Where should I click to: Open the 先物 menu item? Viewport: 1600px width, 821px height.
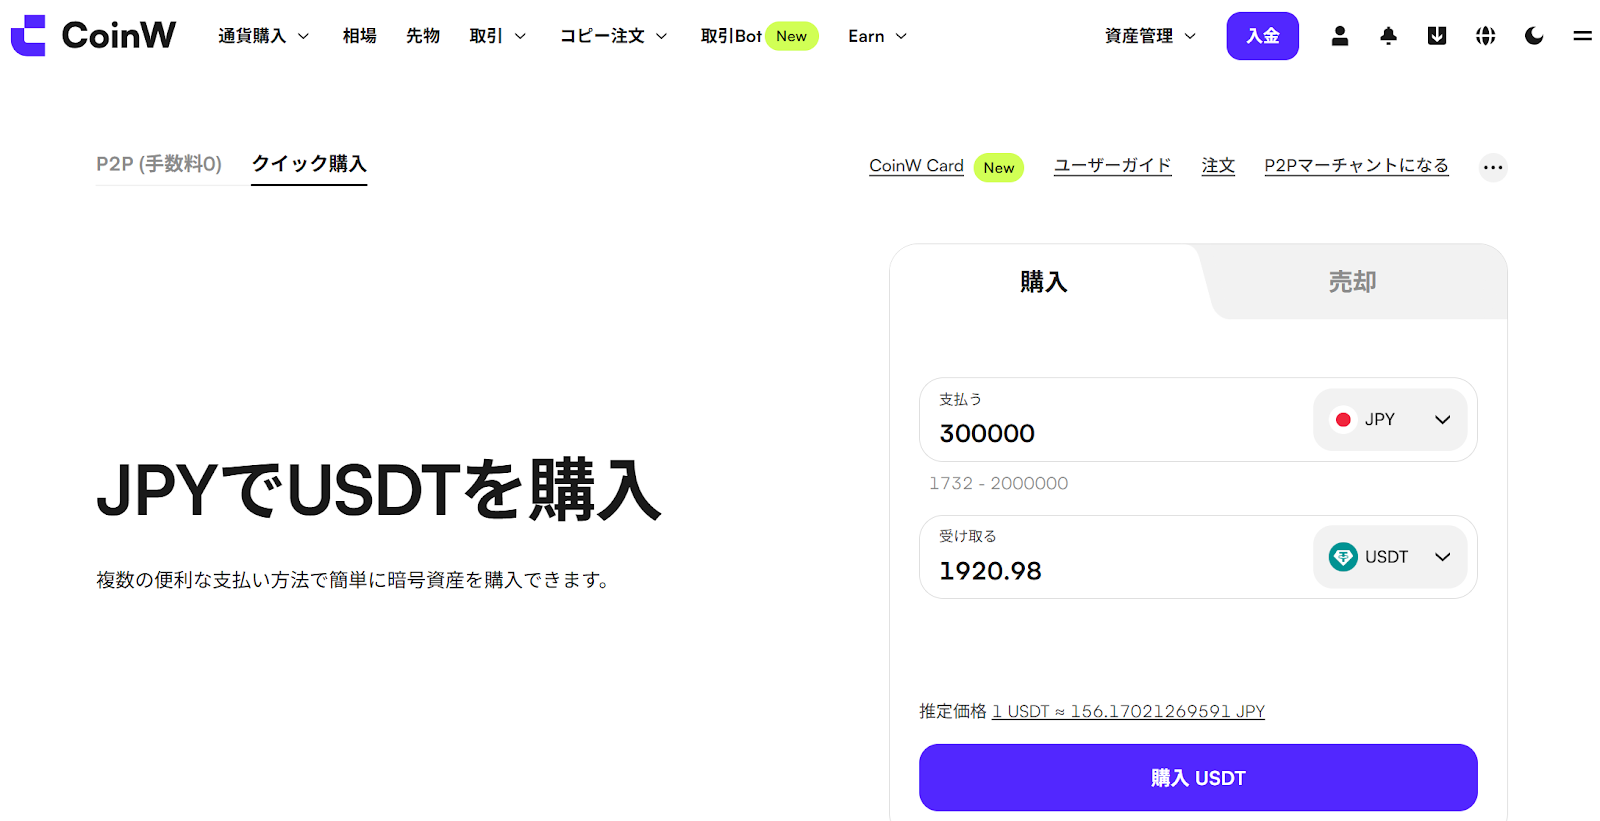(x=423, y=36)
